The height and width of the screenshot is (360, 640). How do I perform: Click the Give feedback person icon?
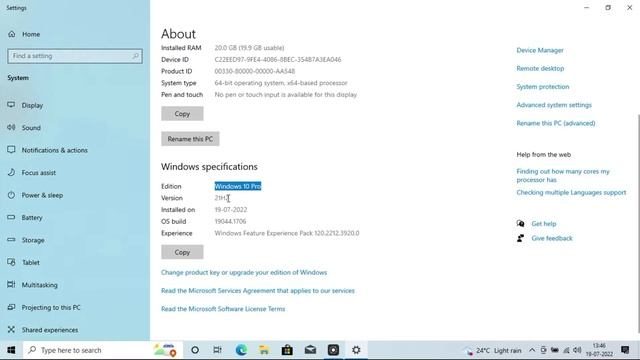pyautogui.click(x=520, y=238)
